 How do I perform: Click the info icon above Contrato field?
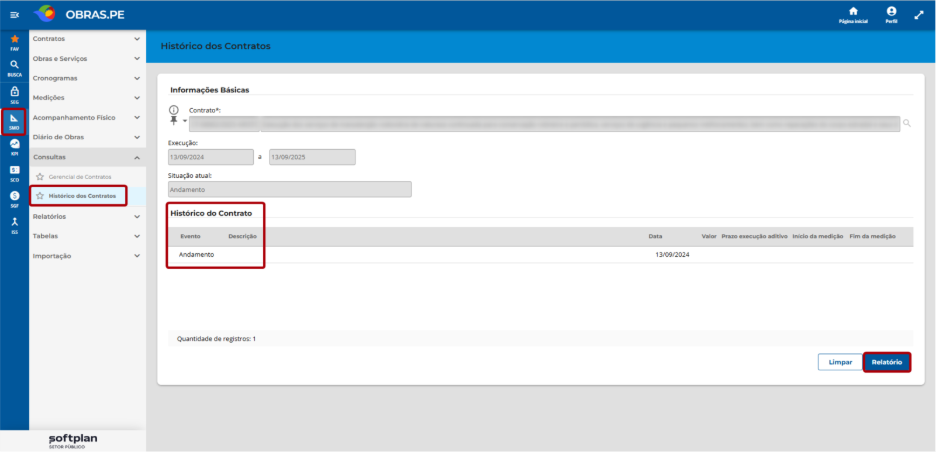tap(174, 110)
